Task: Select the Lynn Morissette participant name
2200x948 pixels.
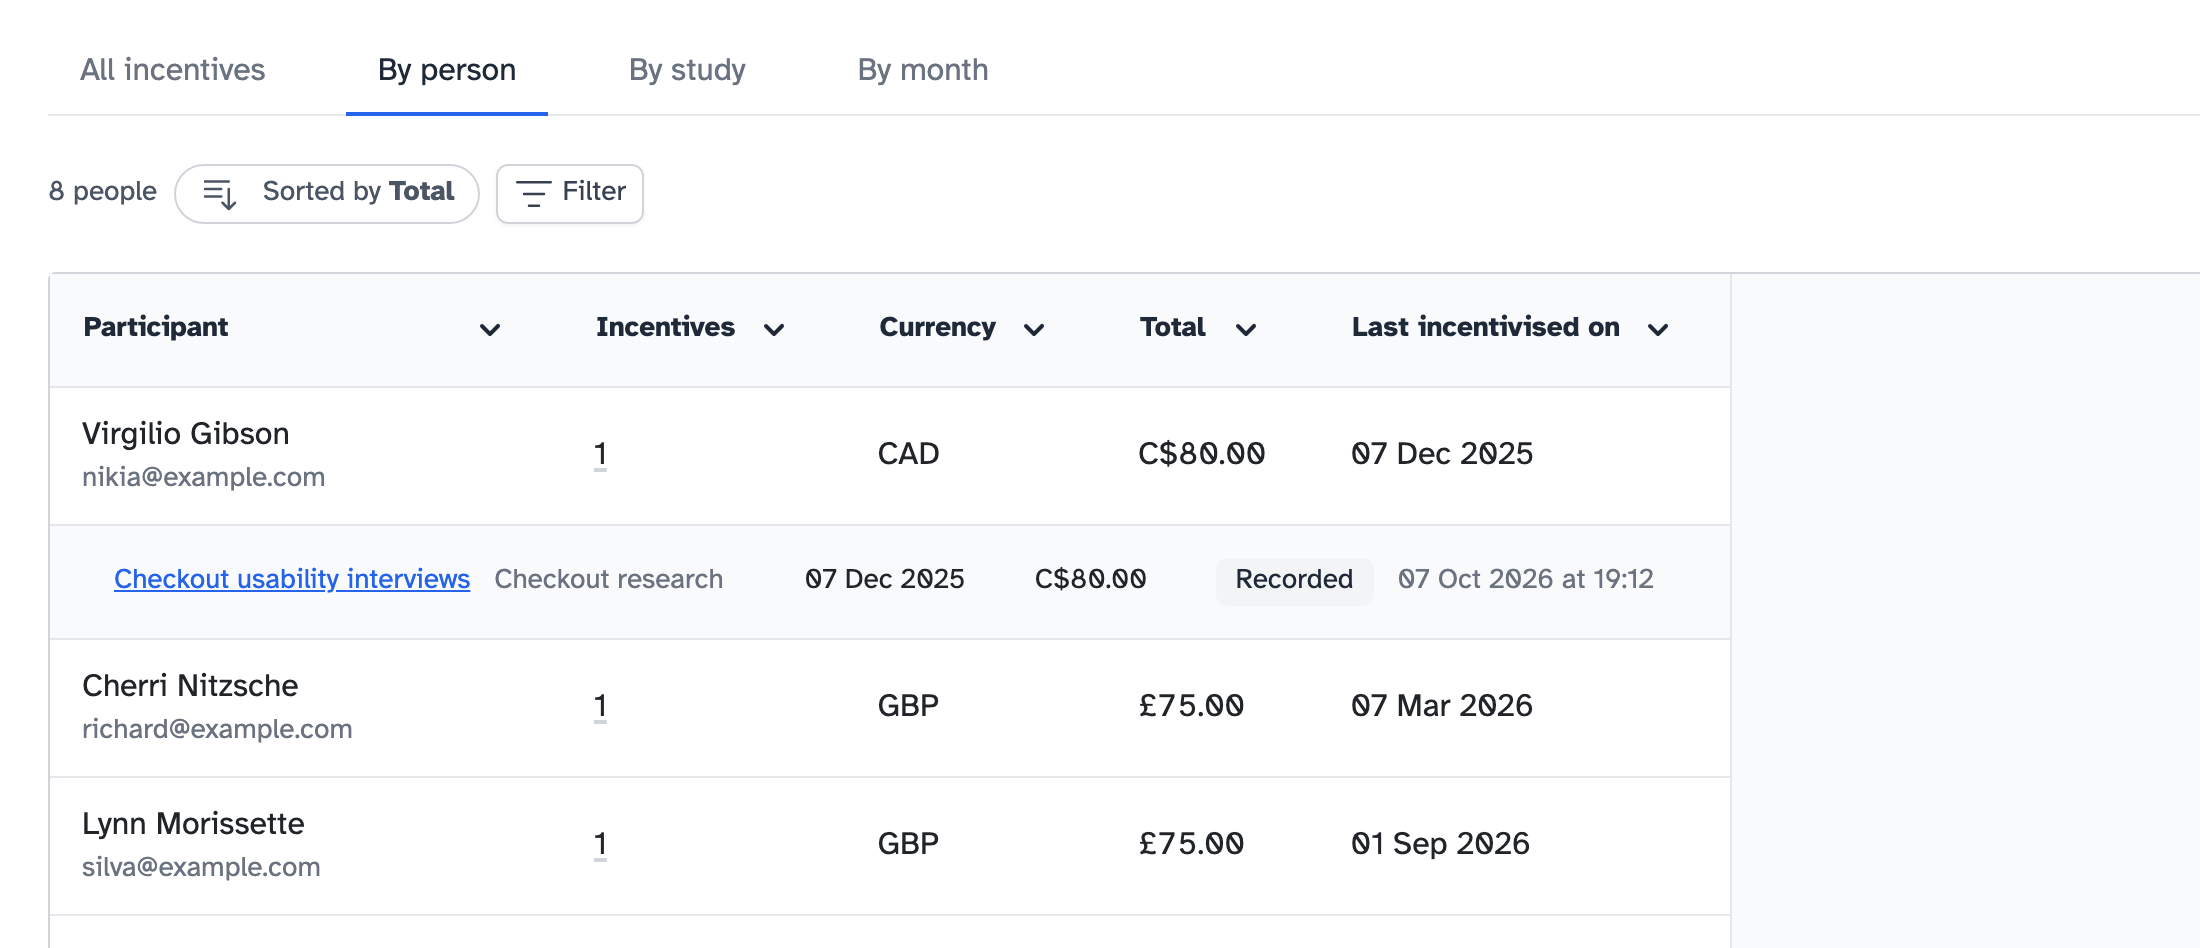Action: [x=193, y=823]
